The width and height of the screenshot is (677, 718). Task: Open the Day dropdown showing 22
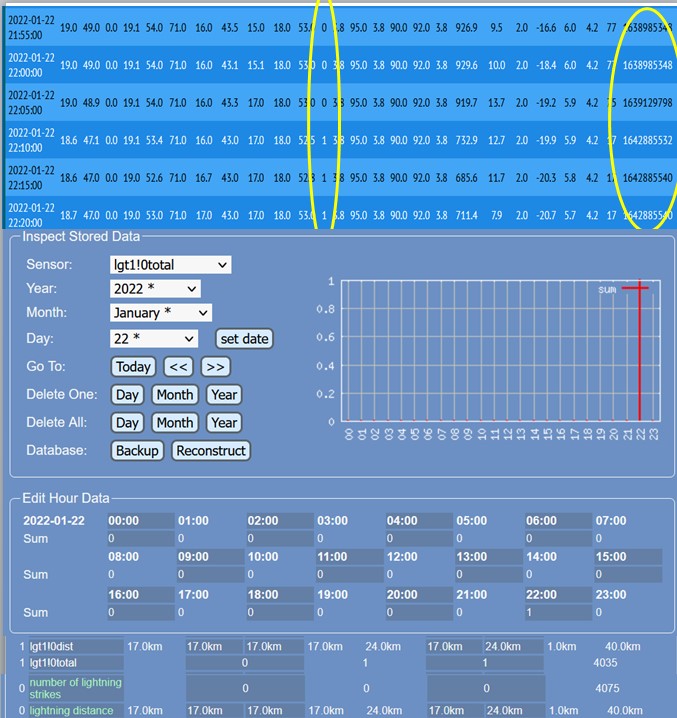tap(154, 339)
